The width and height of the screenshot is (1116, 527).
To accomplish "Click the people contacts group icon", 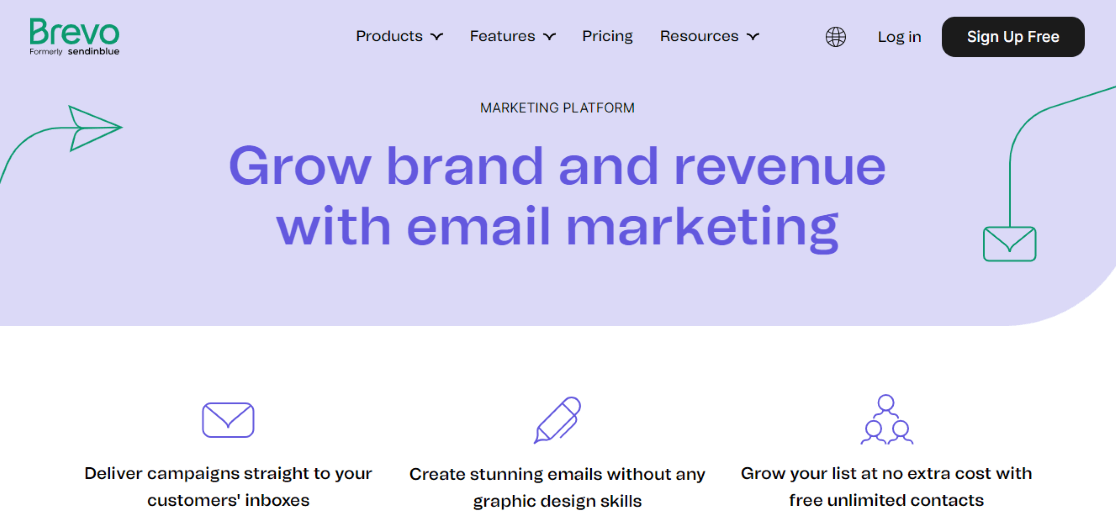I will click(887, 420).
